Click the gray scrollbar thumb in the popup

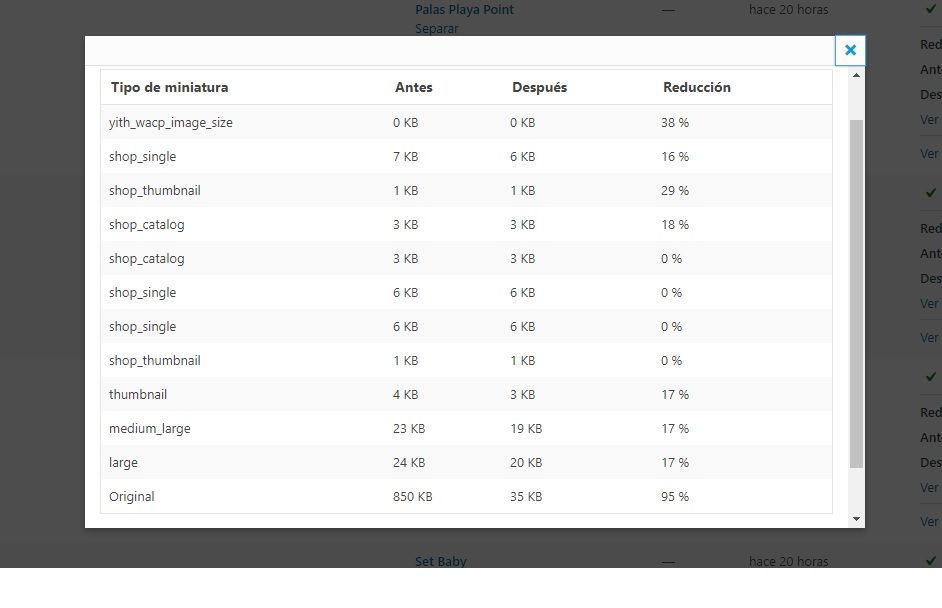[x=856, y=294]
